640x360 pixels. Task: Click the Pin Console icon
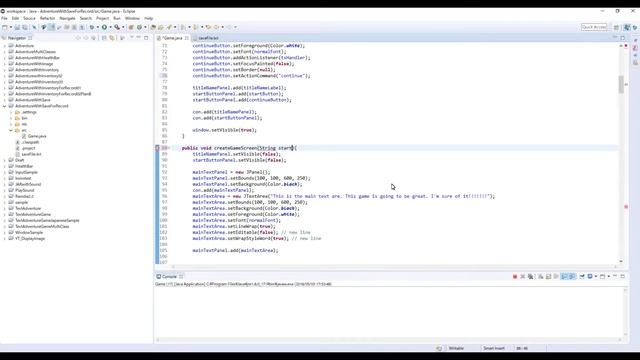point(582,276)
